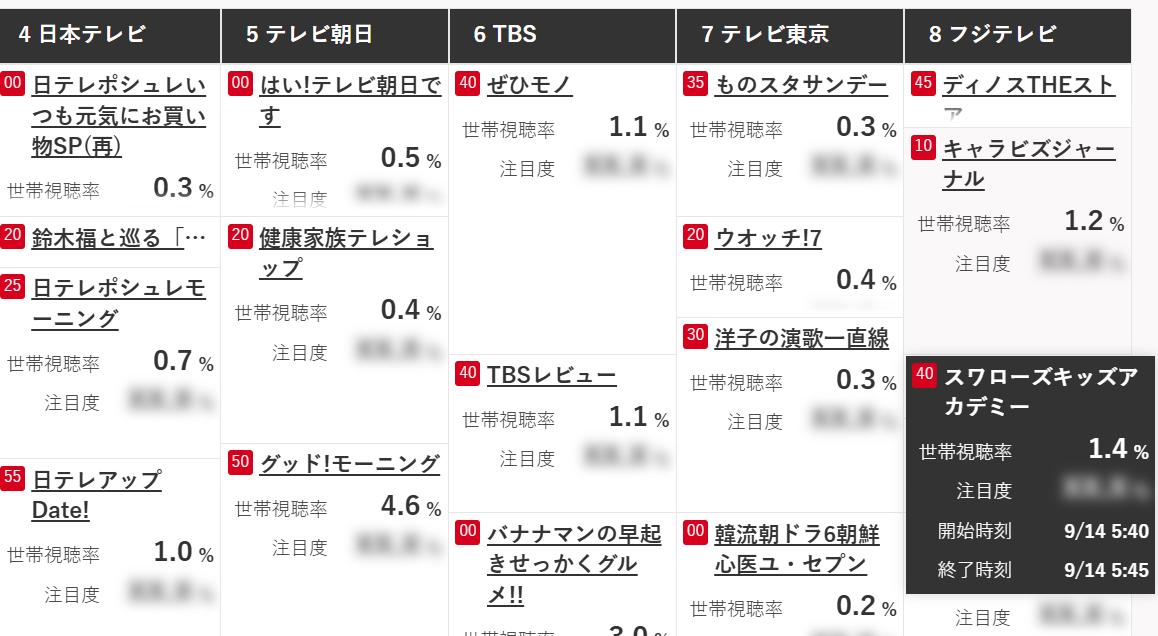Click はい!テレビ朝日です program link
The height and width of the screenshot is (636, 1158).
click(349, 100)
